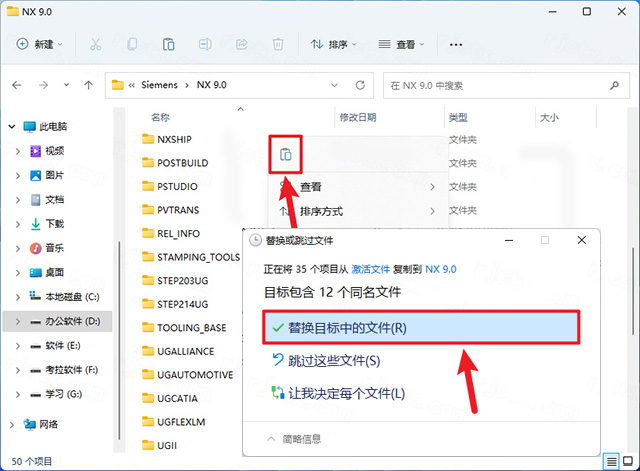
Task: Collapse the This PC (此电脑) tree node
Action: click(x=12, y=127)
